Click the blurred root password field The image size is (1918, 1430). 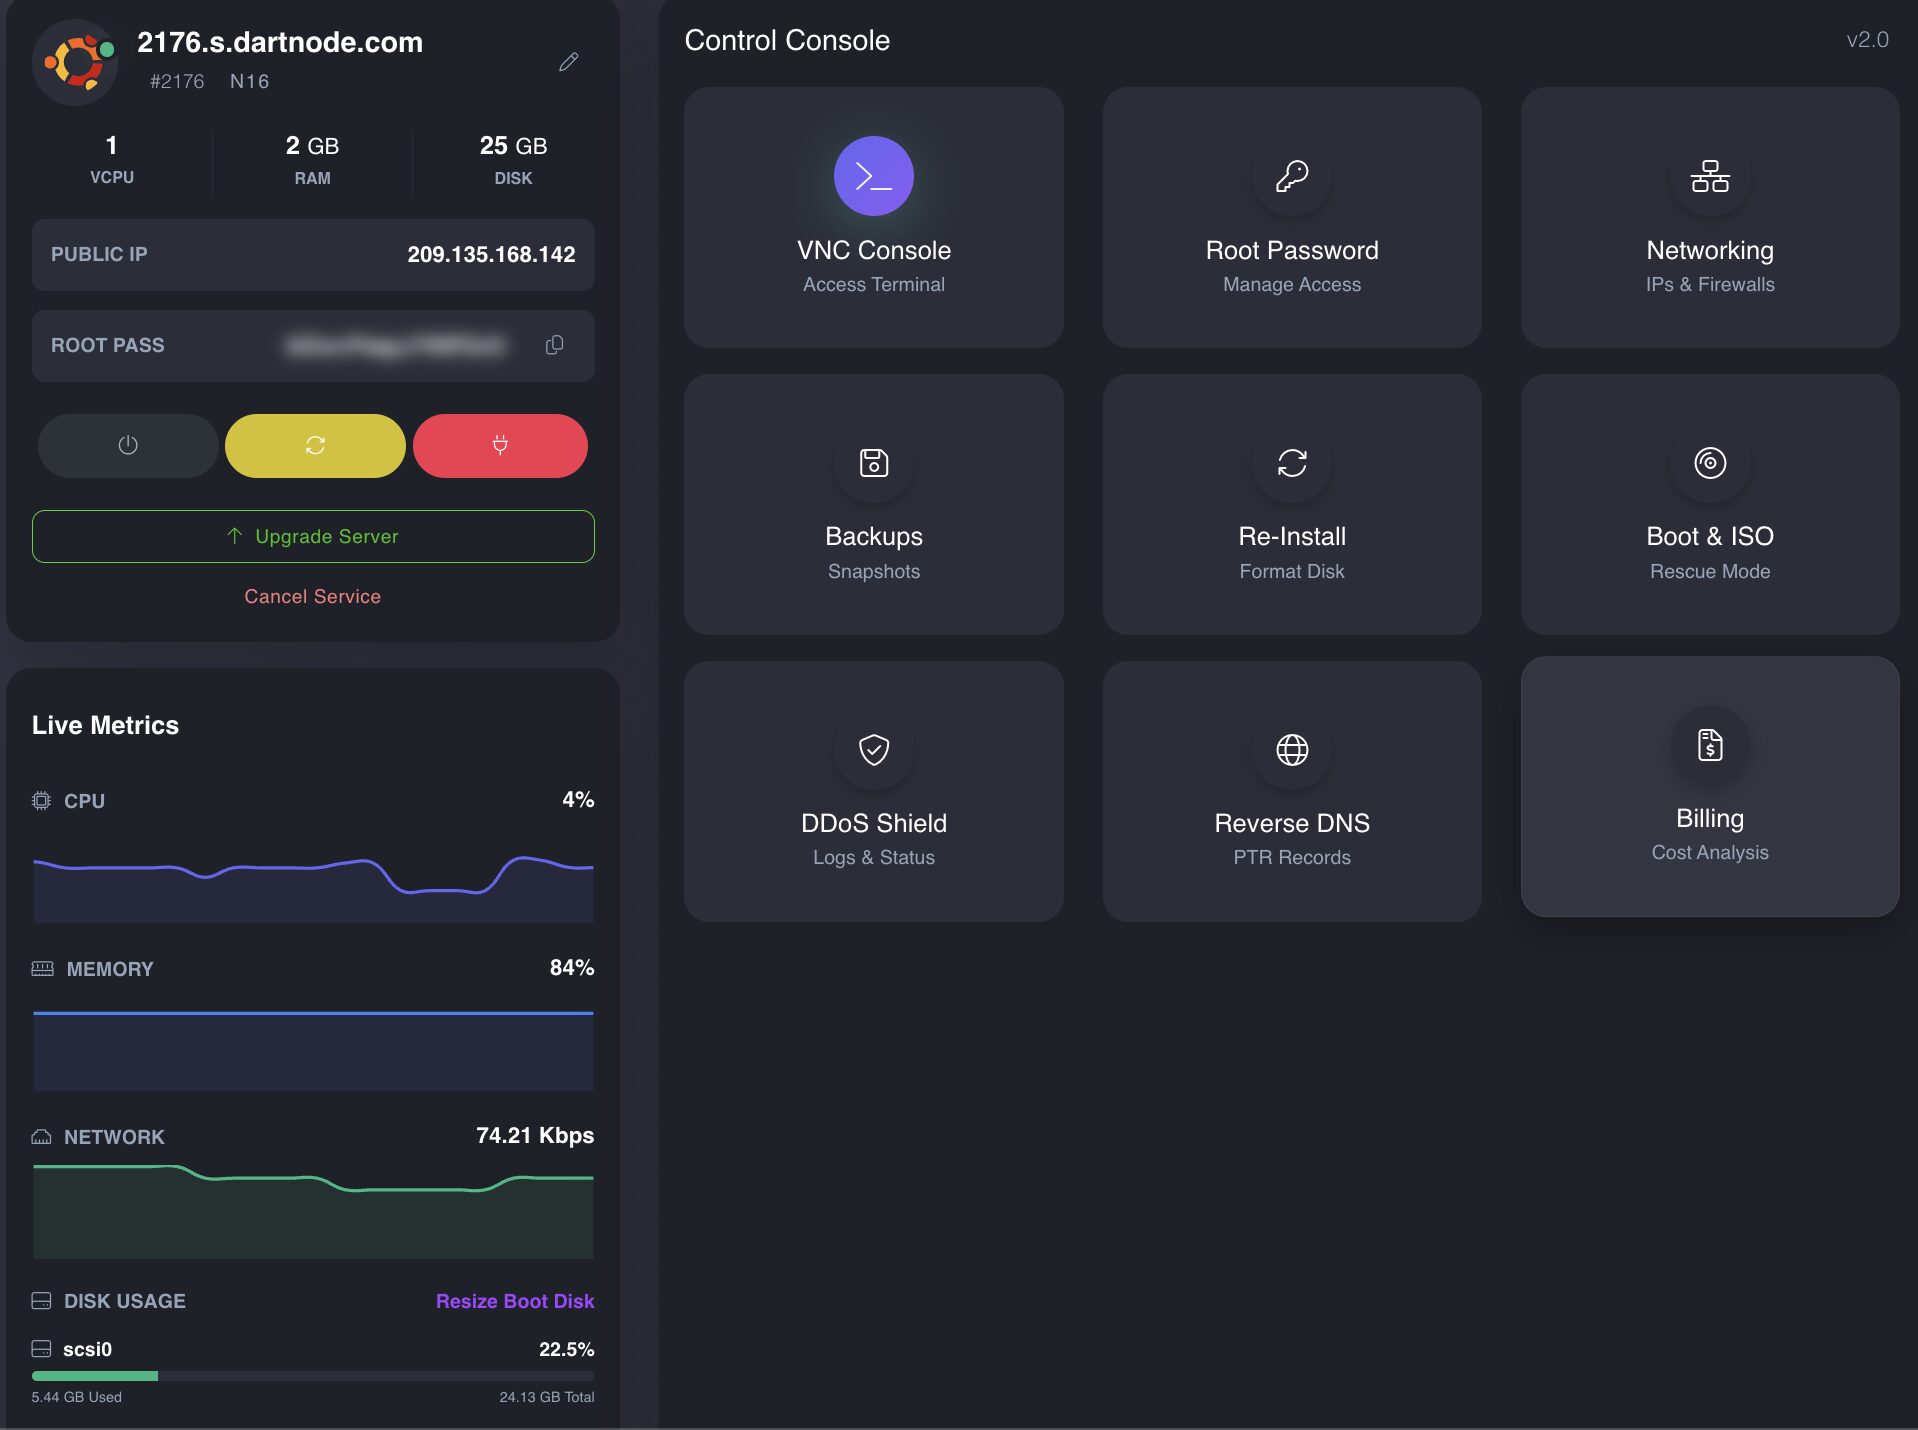[395, 346]
